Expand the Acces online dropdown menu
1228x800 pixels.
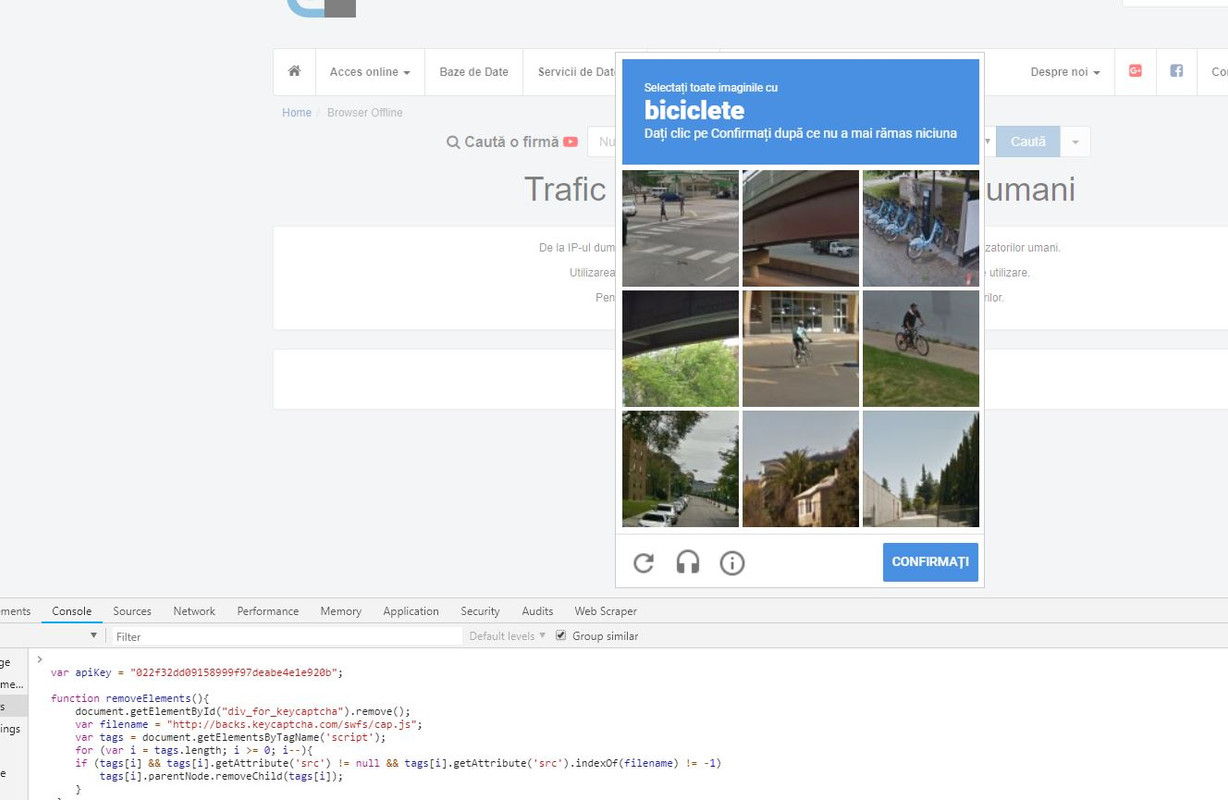(370, 72)
